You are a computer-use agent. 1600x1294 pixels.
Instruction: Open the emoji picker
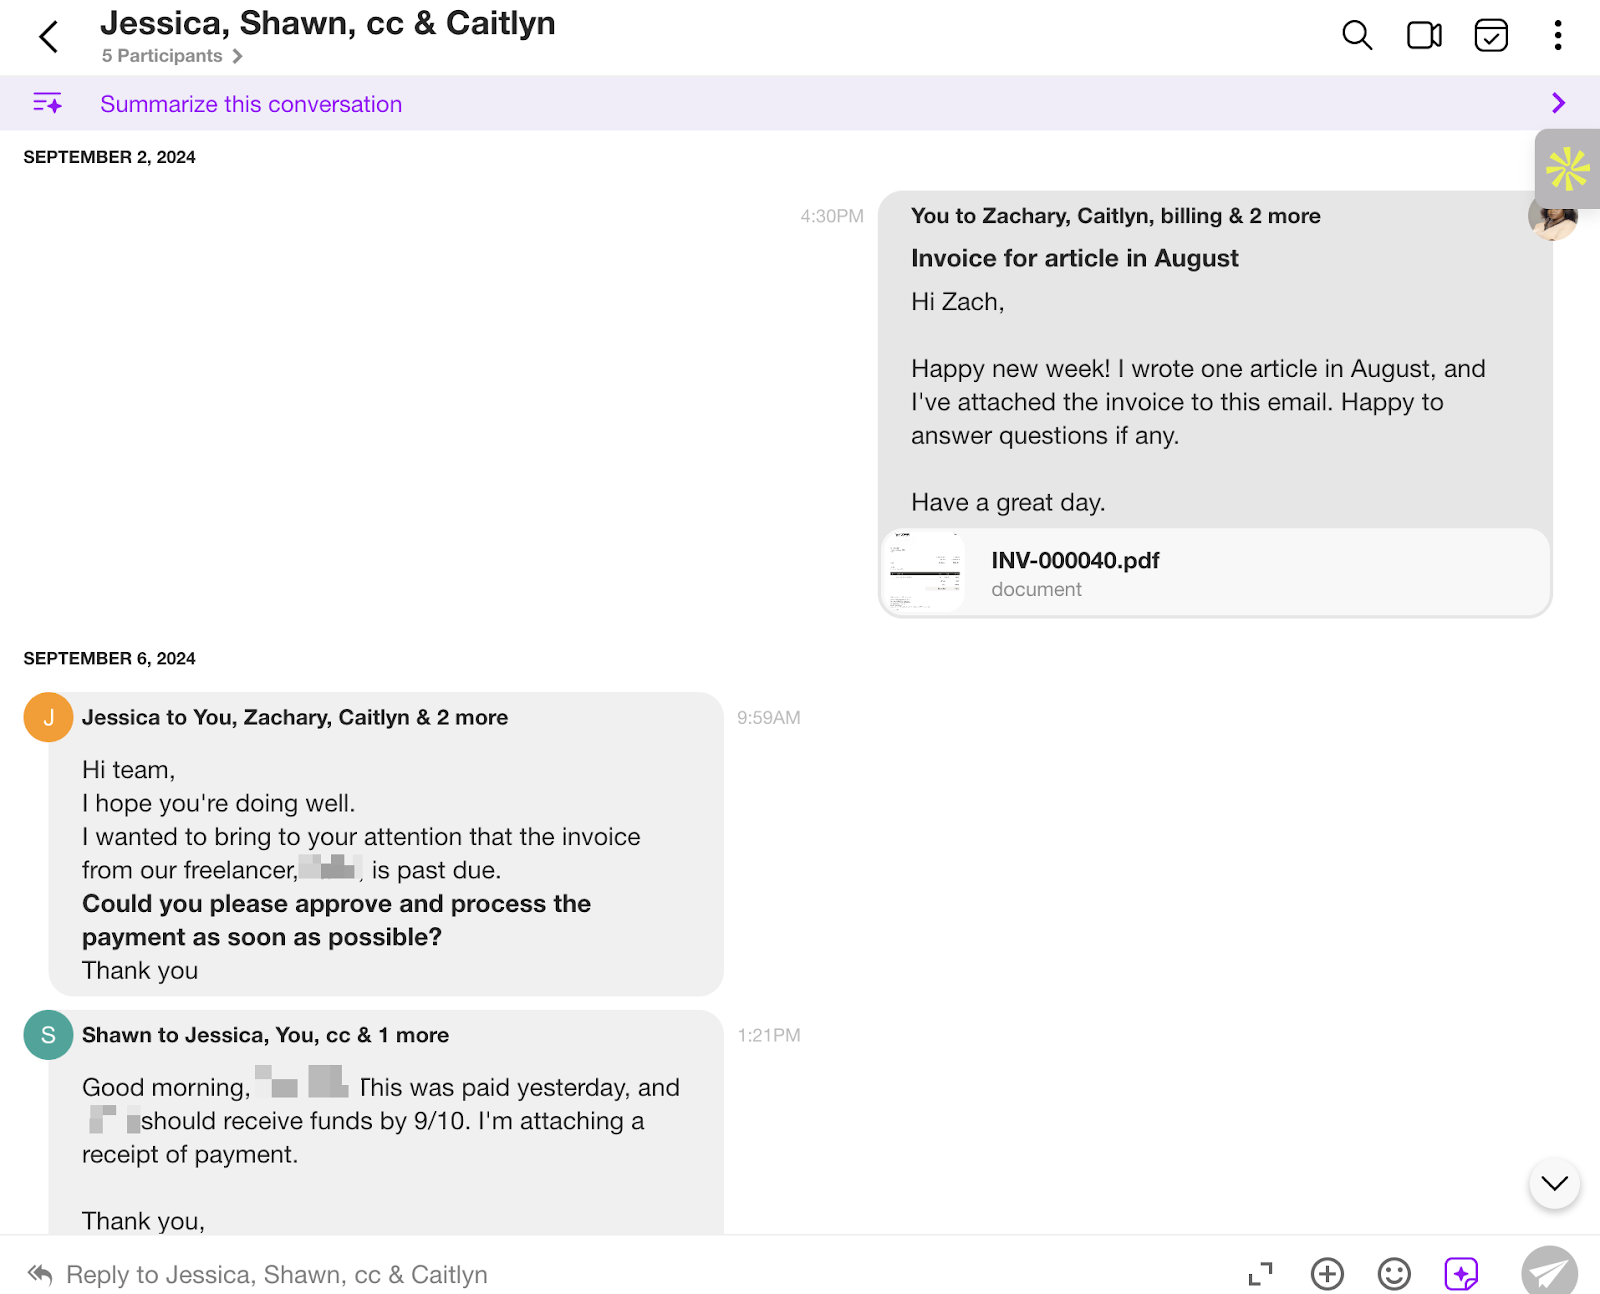[x=1394, y=1273]
